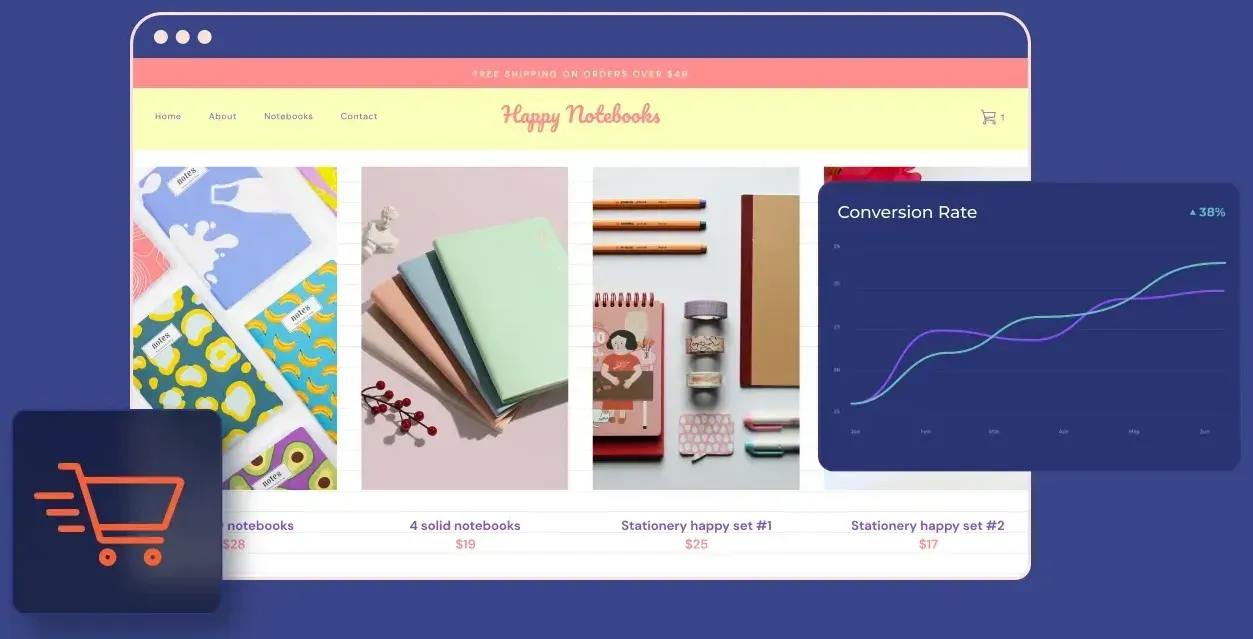Open the shopping cart icon in header

tap(988, 117)
